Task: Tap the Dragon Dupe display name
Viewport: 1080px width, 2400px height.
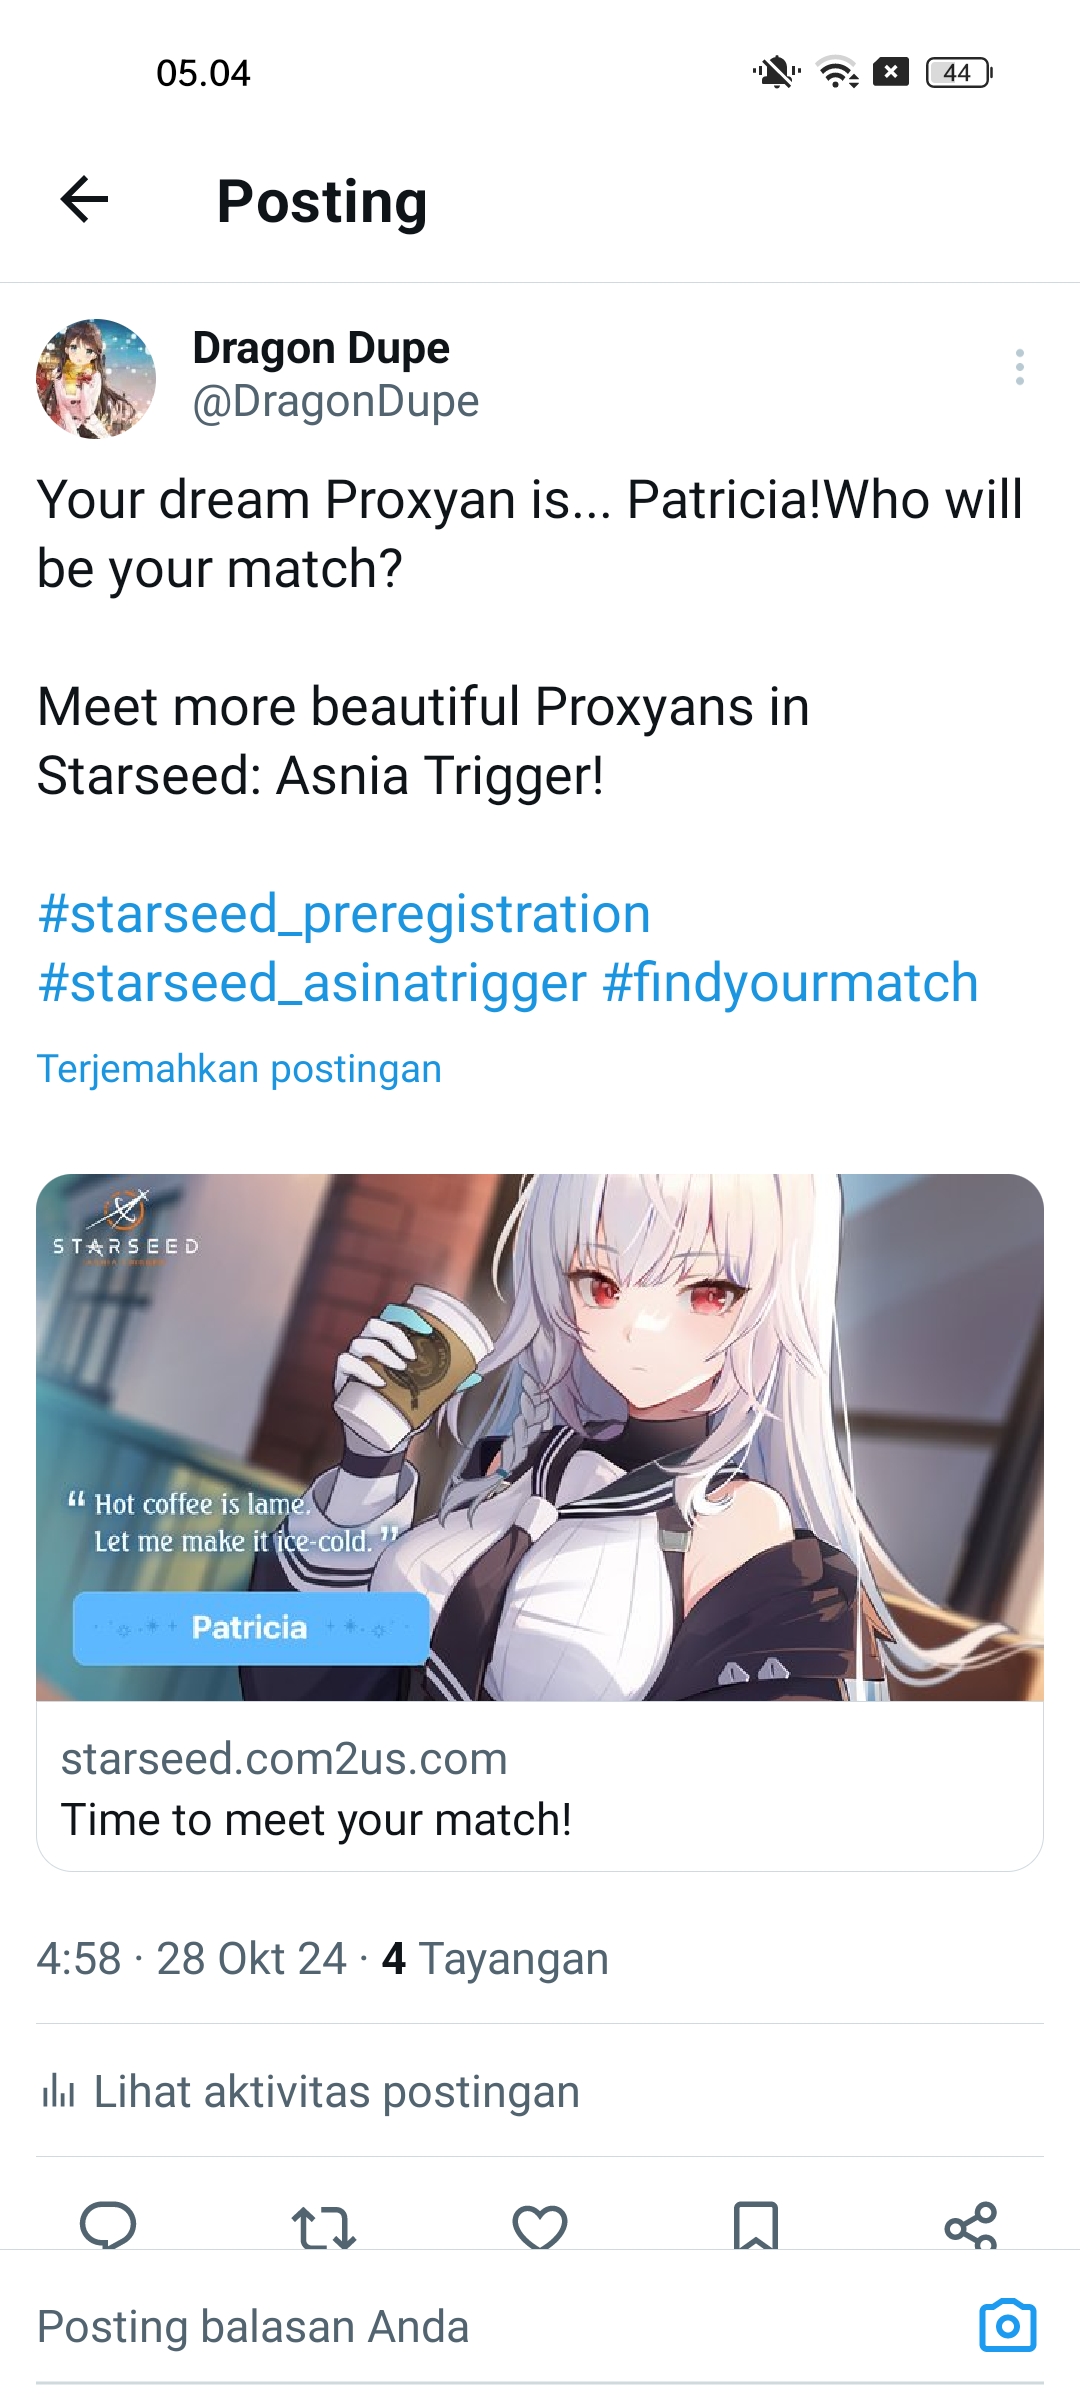Action: coord(321,348)
